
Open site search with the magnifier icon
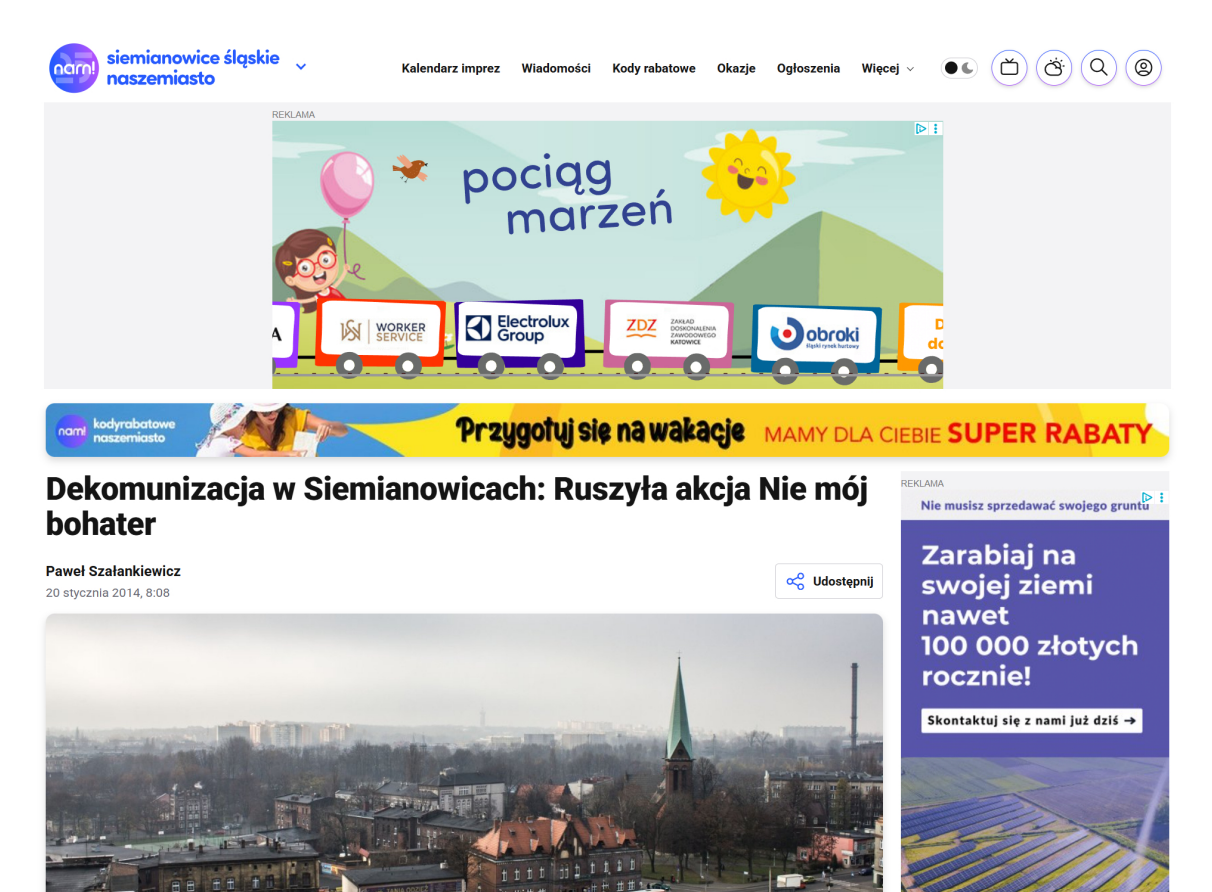(x=1098, y=67)
